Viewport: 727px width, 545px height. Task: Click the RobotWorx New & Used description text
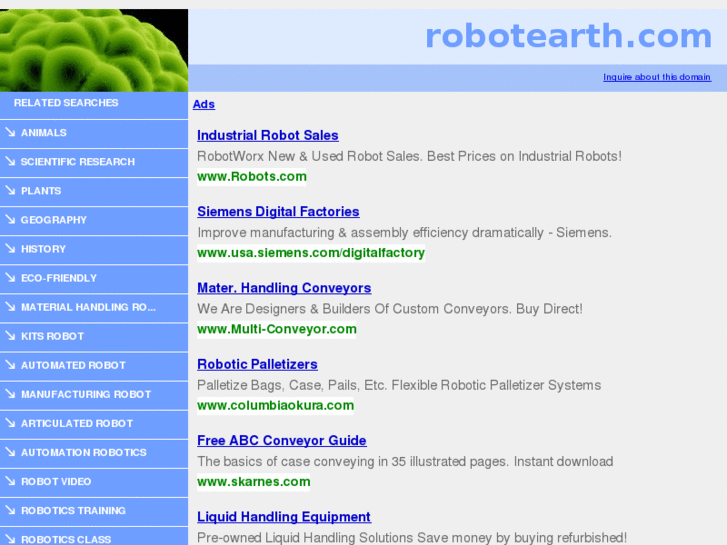tap(409, 156)
